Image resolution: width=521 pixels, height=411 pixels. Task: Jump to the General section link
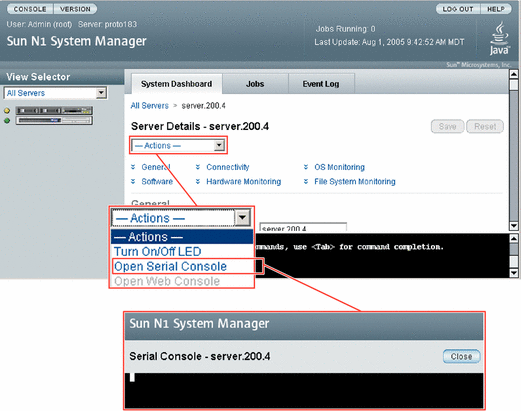click(156, 167)
